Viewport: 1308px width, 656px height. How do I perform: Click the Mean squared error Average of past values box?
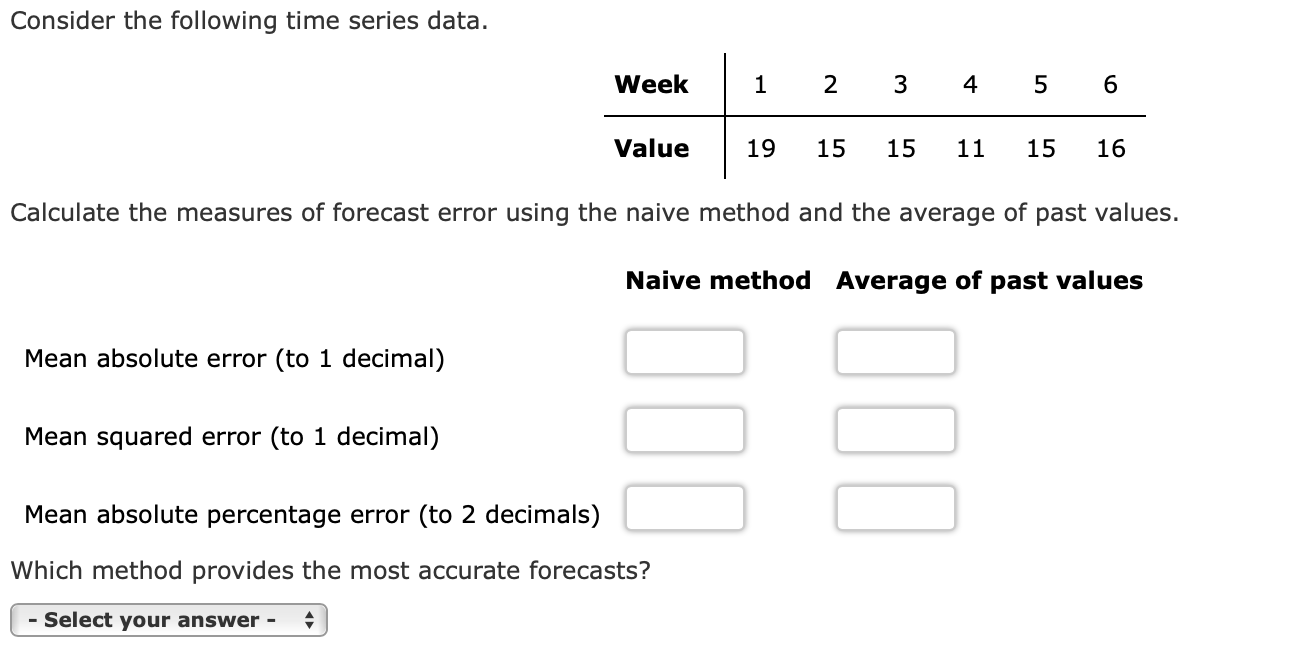895,429
